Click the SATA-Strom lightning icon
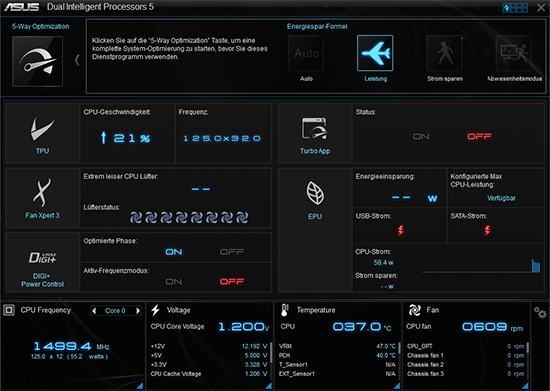 [487, 230]
